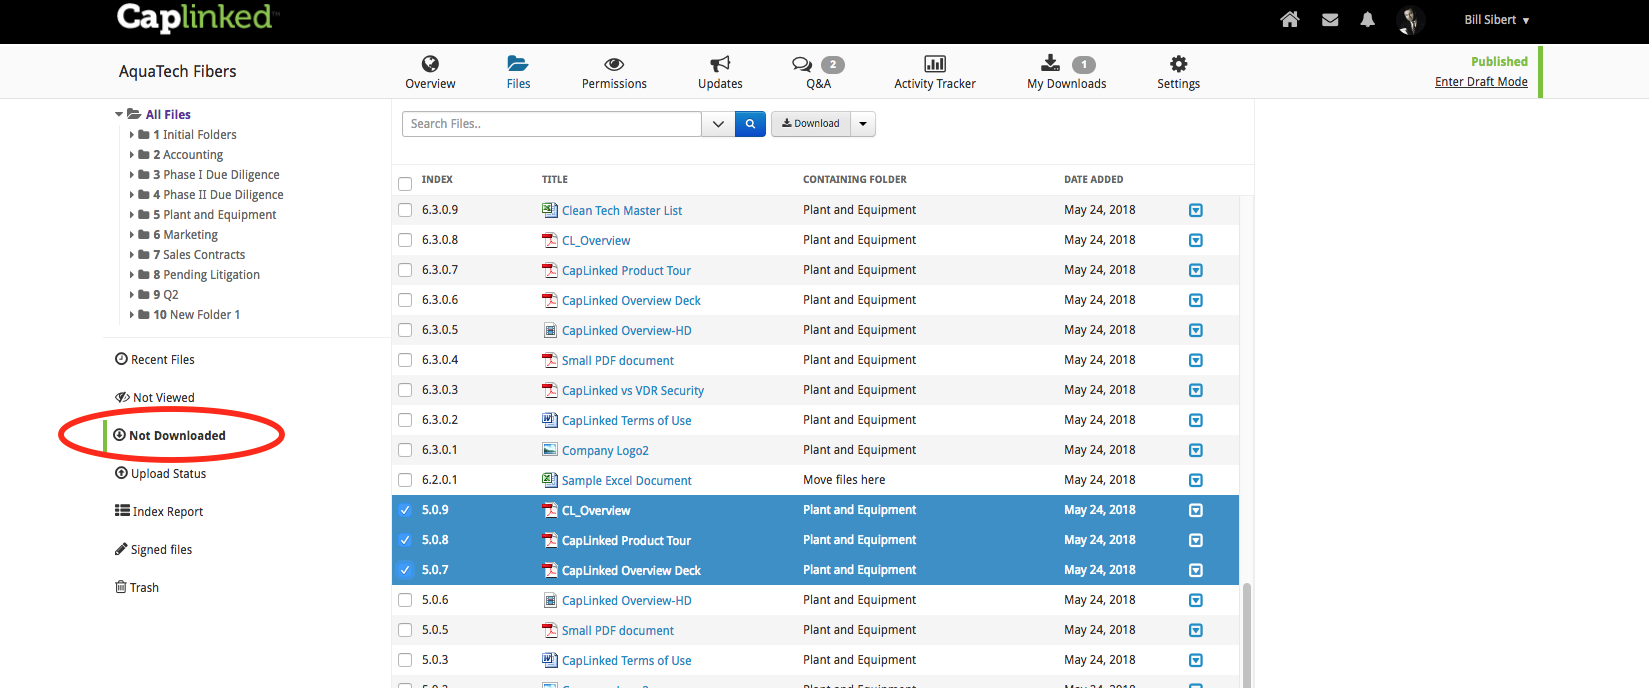Image resolution: width=1649 pixels, height=688 pixels.
Task: Expand the 8 Pending Litigation arrow
Action: coord(132,274)
